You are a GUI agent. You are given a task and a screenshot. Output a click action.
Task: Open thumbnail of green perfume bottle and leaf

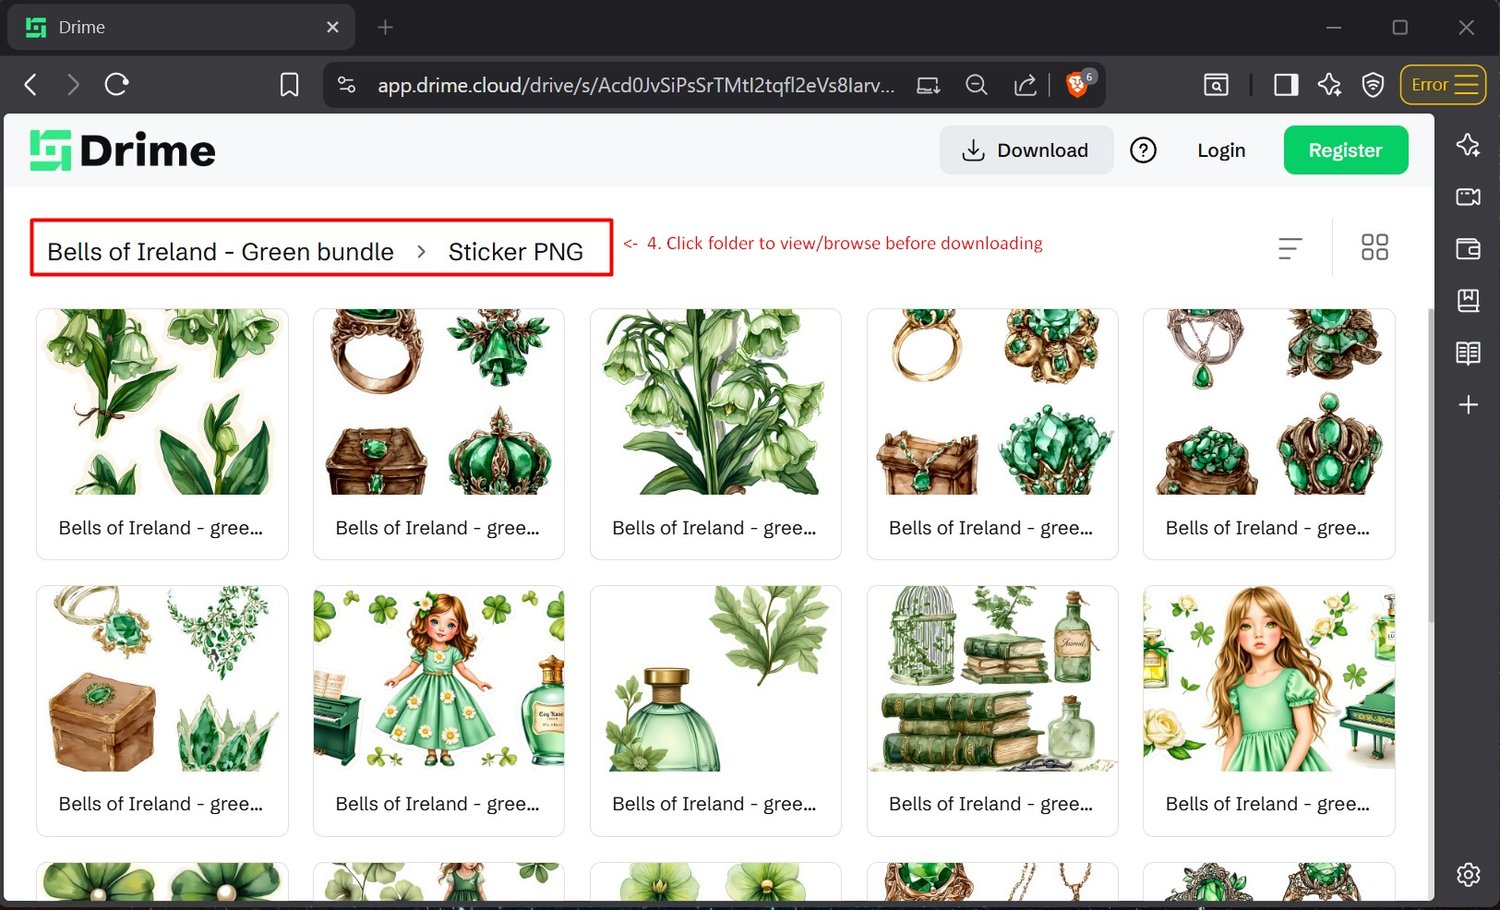click(x=716, y=679)
